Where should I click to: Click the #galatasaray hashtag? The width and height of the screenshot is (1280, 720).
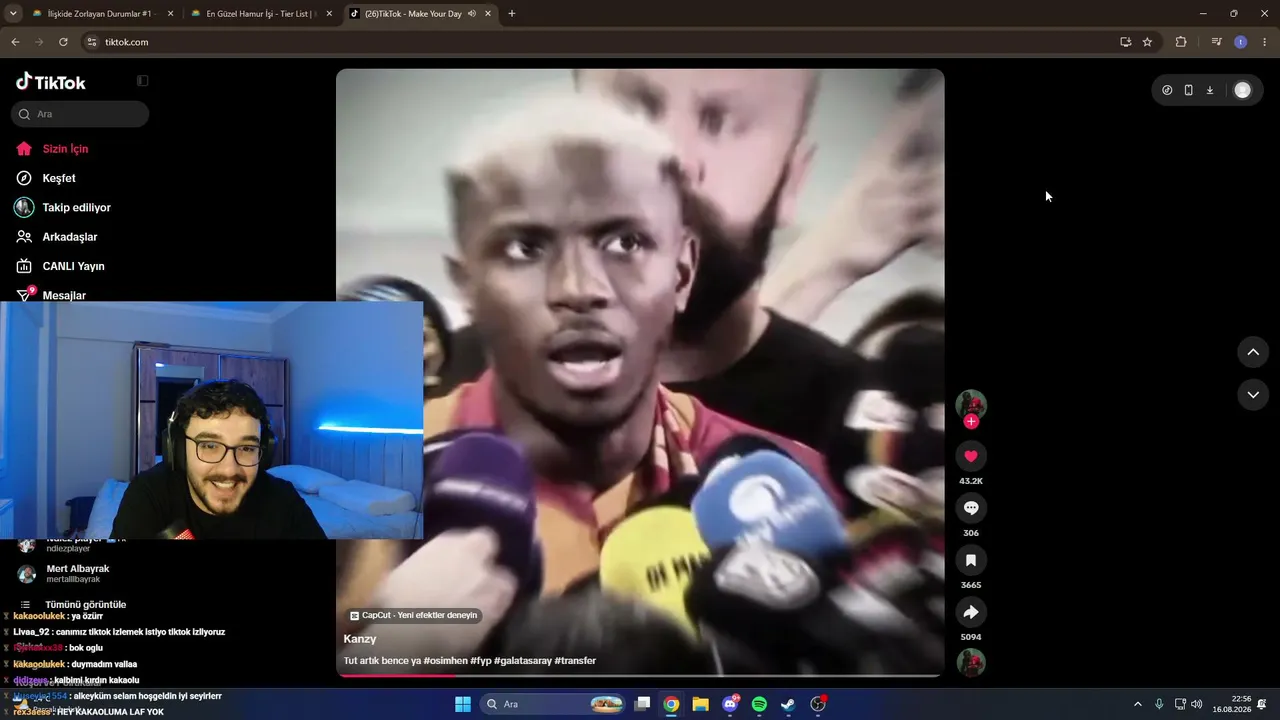522,661
